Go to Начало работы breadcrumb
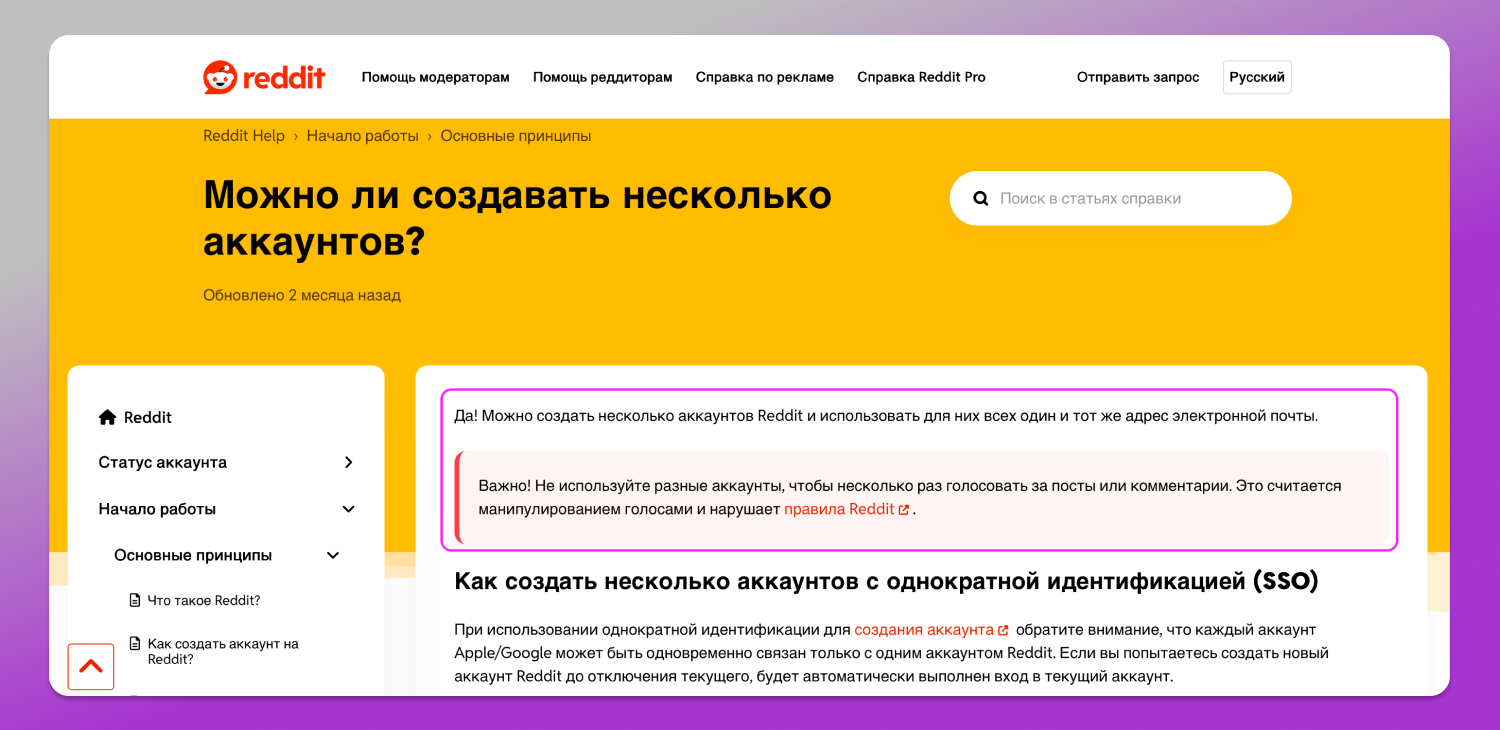Image resolution: width=1500 pixels, height=730 pixels. click(x=363, y=136)
